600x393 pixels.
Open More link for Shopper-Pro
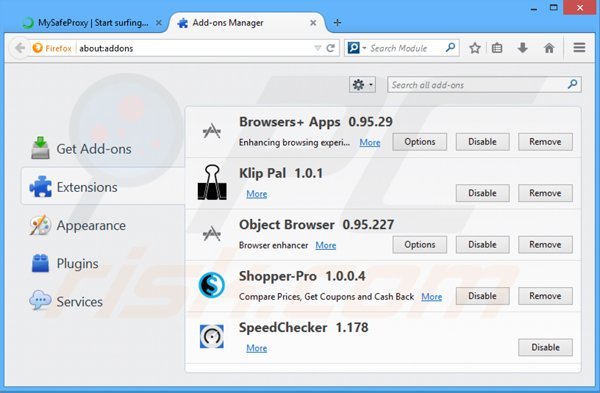pos(432,297)
